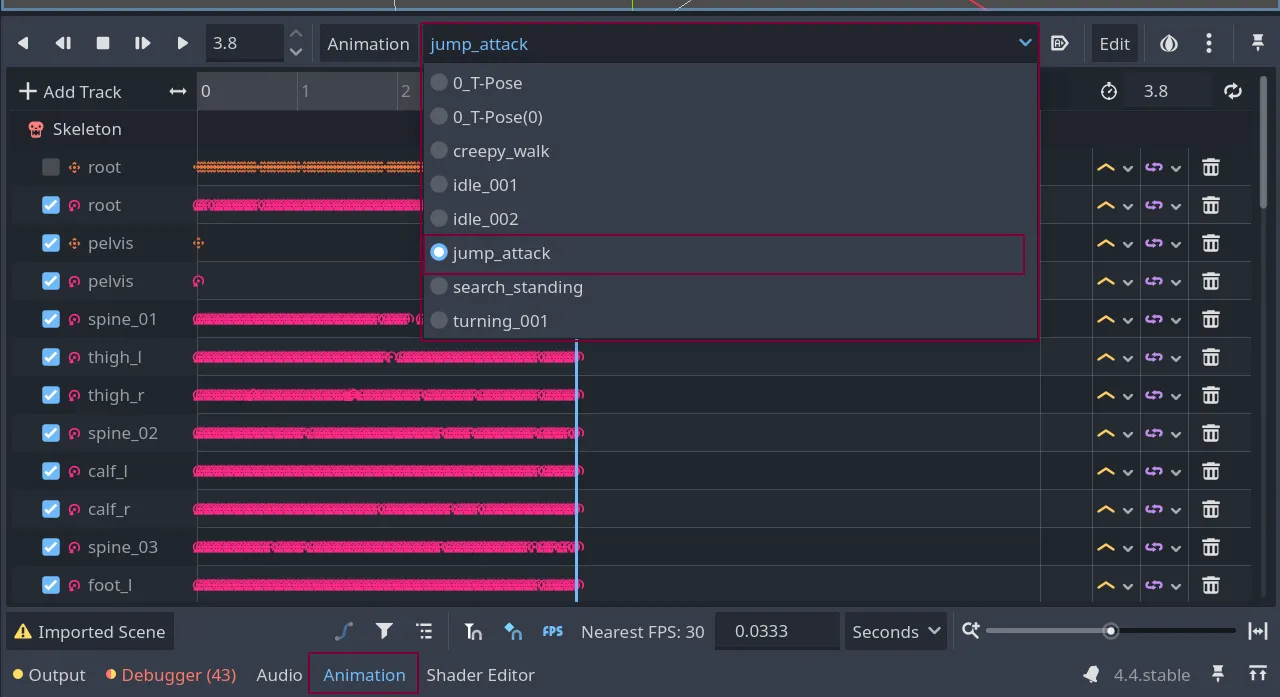This screenshot has height=697, width=1280.
Task: Open the three-dot animation options menu
Action: point(1209,43)
